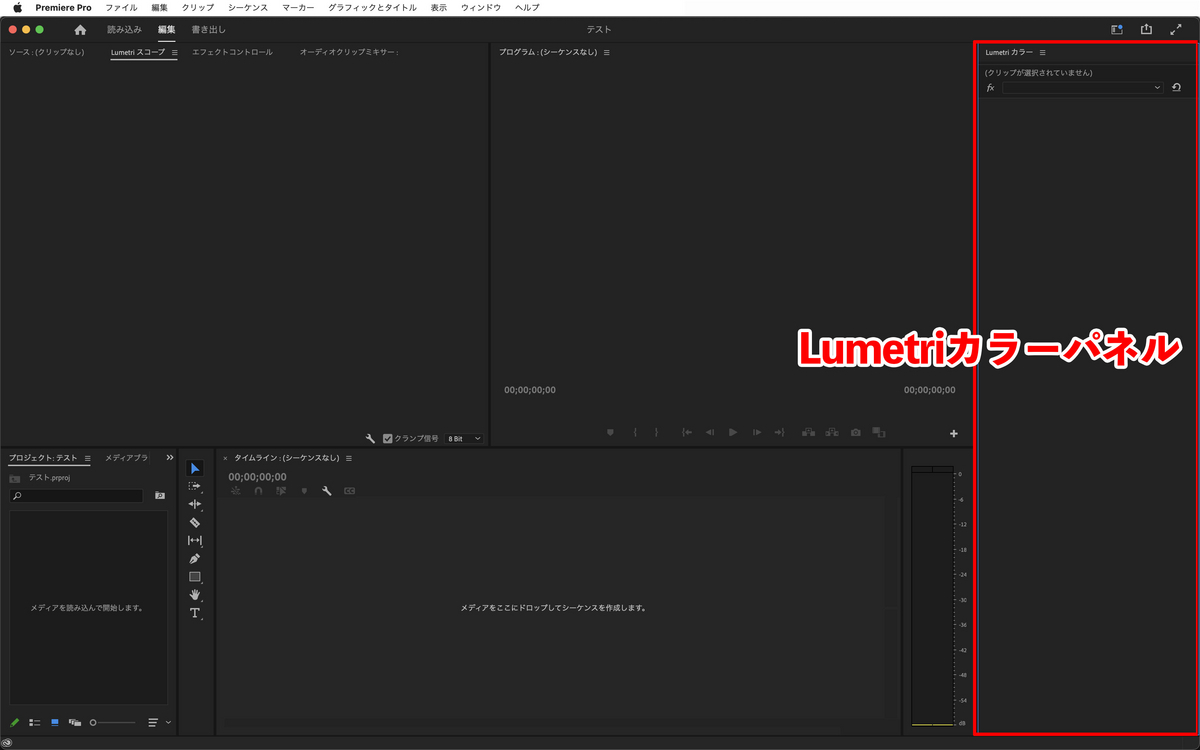Toggle insert sequences as nests icon
Image resolution: width=1200 pixels, height=750 pixels.
[x=235, y=491]
